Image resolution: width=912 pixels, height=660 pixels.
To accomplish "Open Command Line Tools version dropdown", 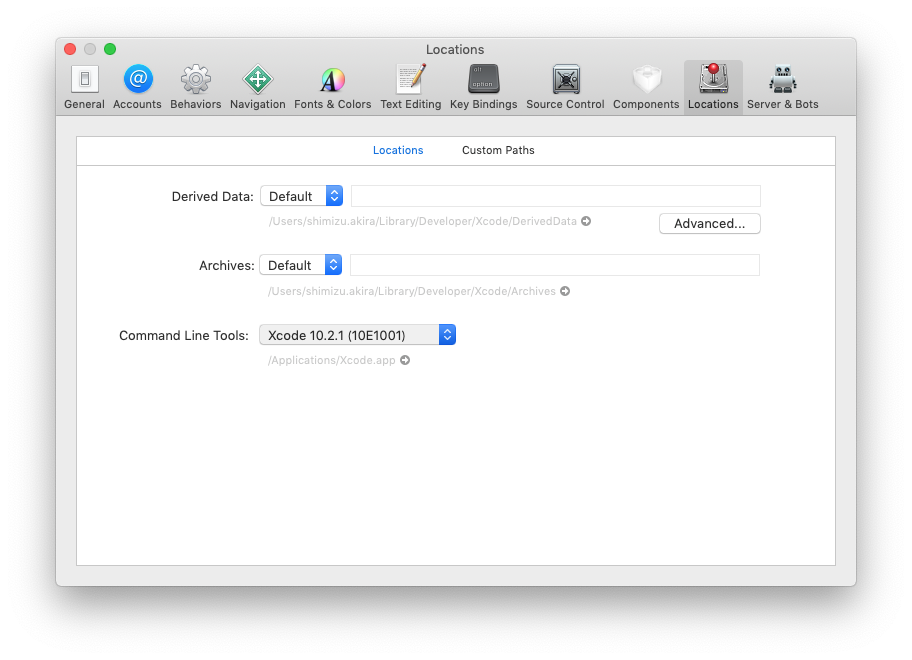I will [x=357, y=335].
